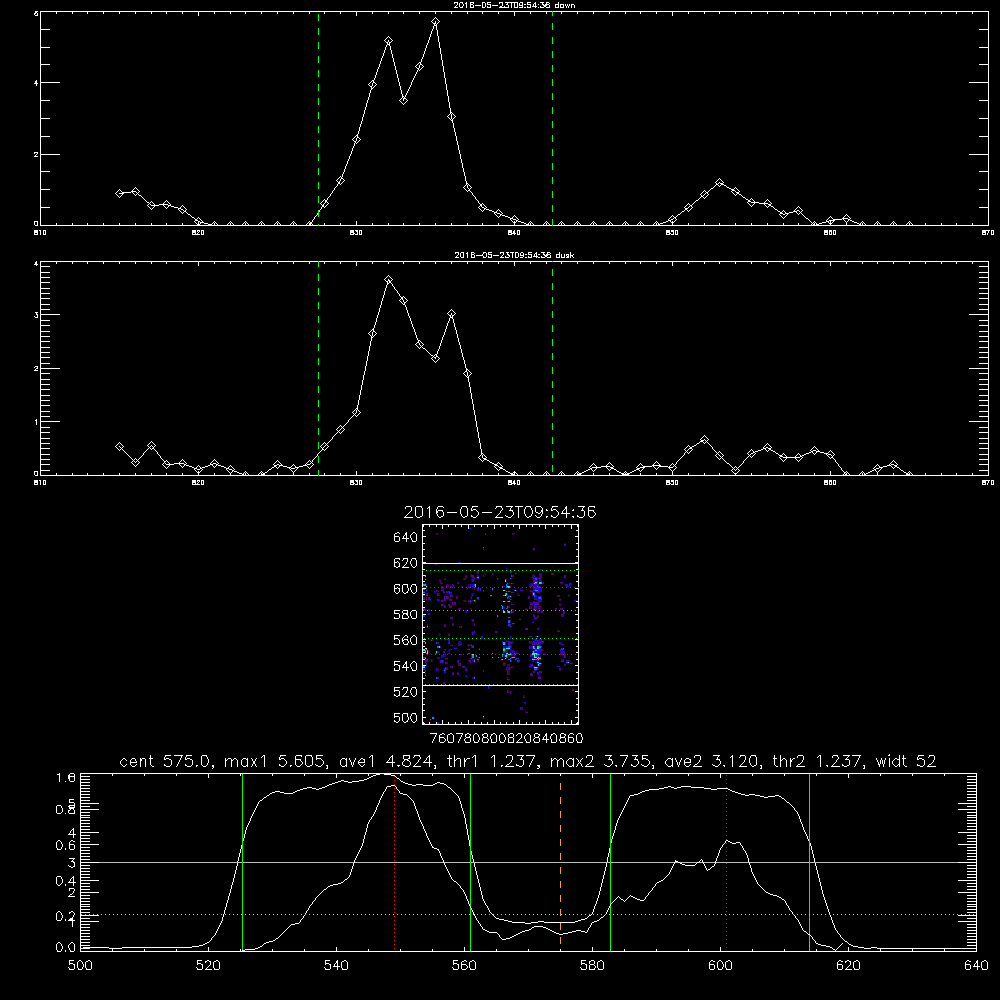
Task: Click the green vertical line near 561 in the bottom plot
Action: coord(471,862)
